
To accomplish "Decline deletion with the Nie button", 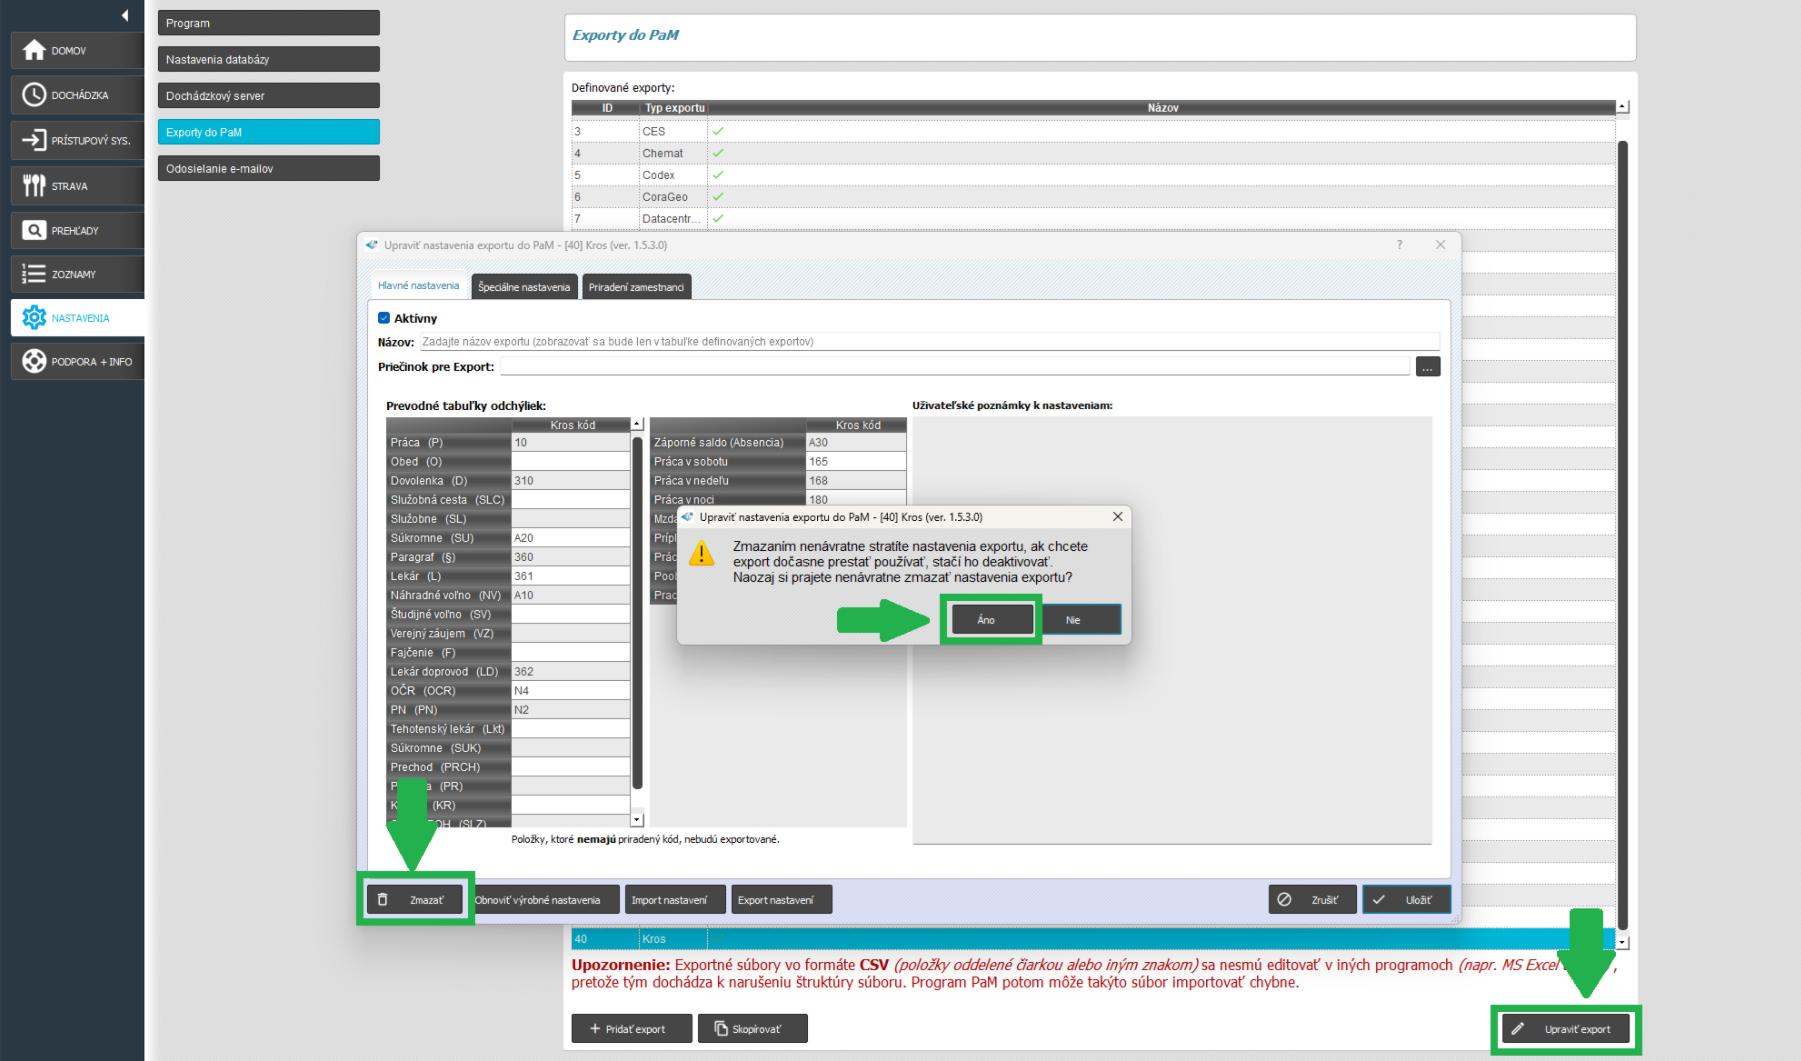I will [x=1073, y=620].
